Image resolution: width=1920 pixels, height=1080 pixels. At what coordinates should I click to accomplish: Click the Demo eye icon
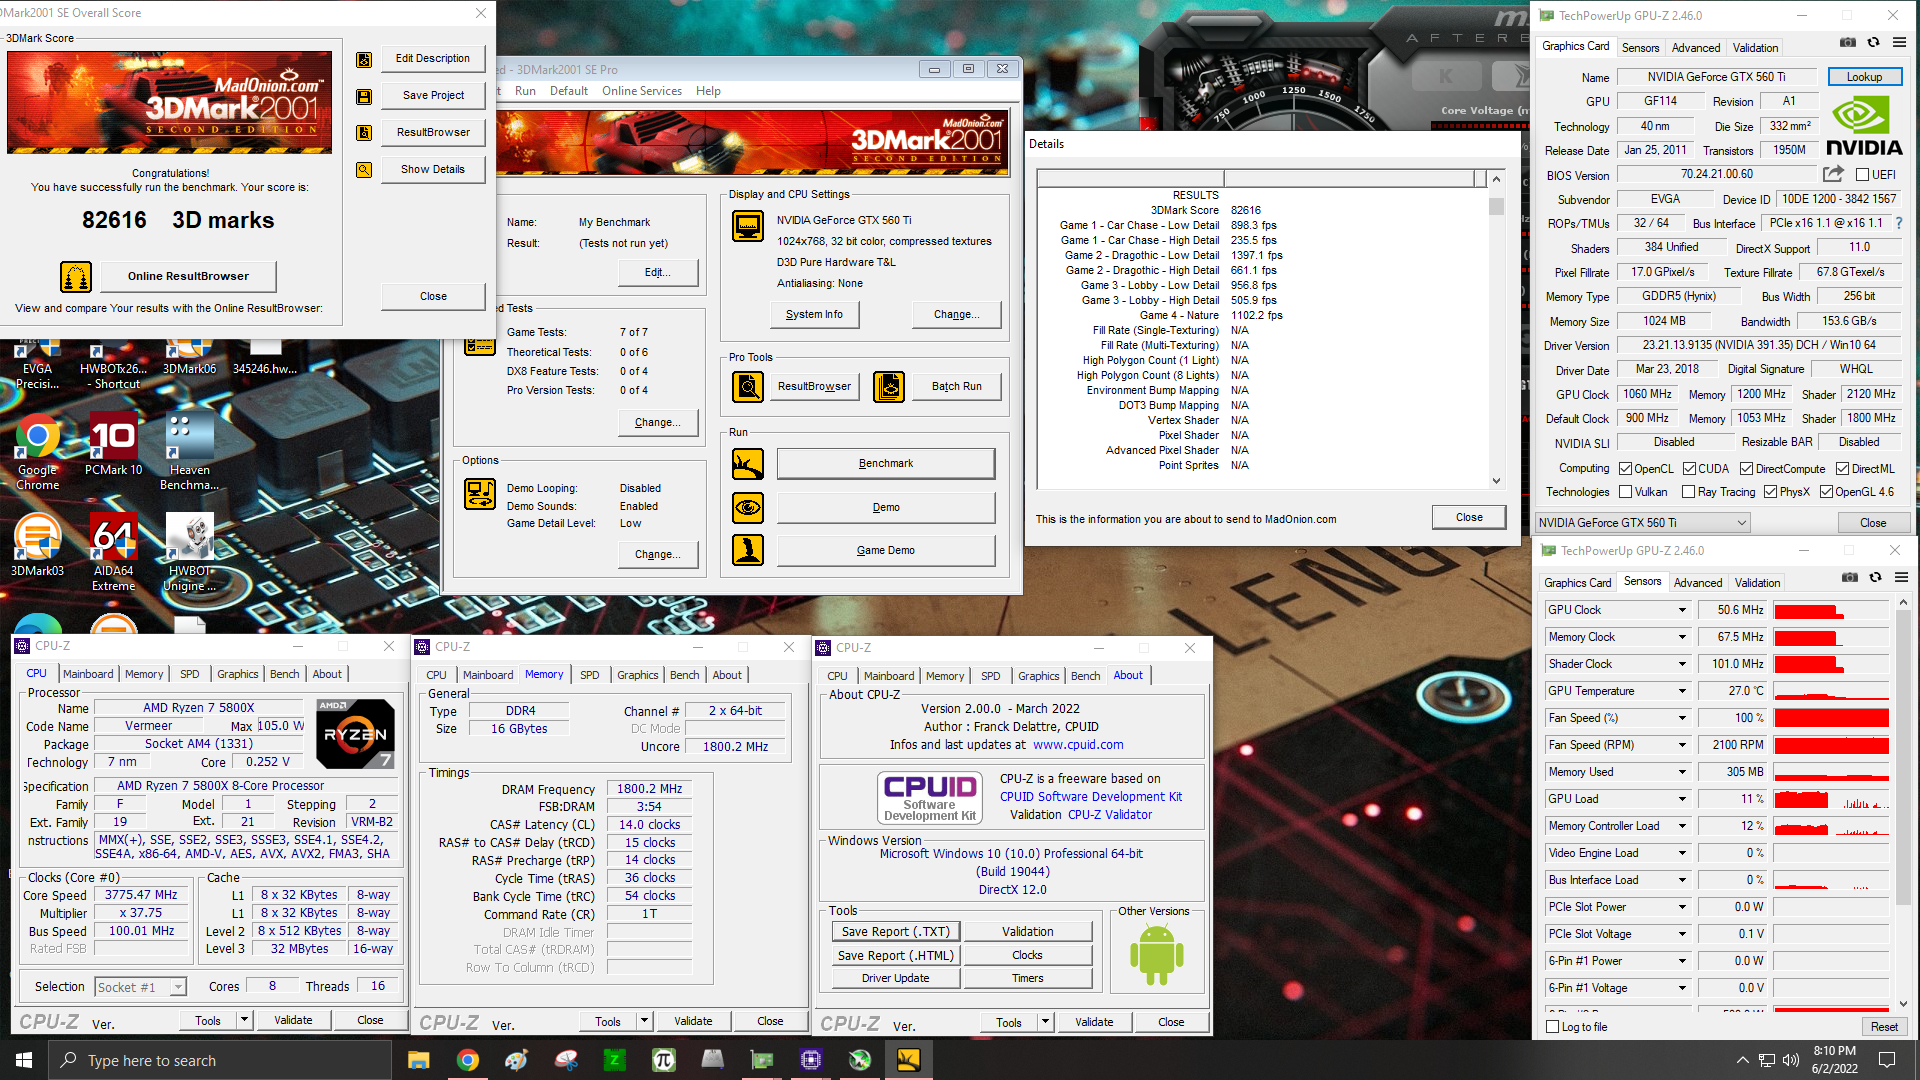click(x=748, y=508)
